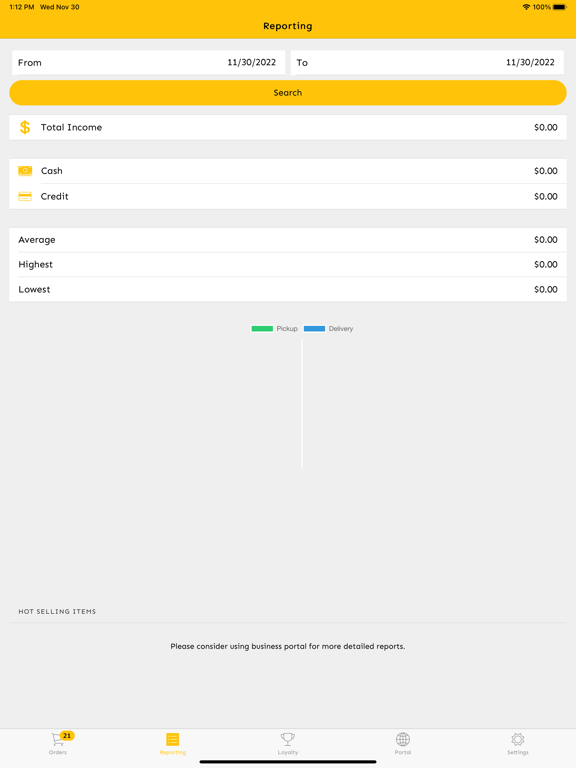Tap the Credit $0.00 value

point(546,196)
